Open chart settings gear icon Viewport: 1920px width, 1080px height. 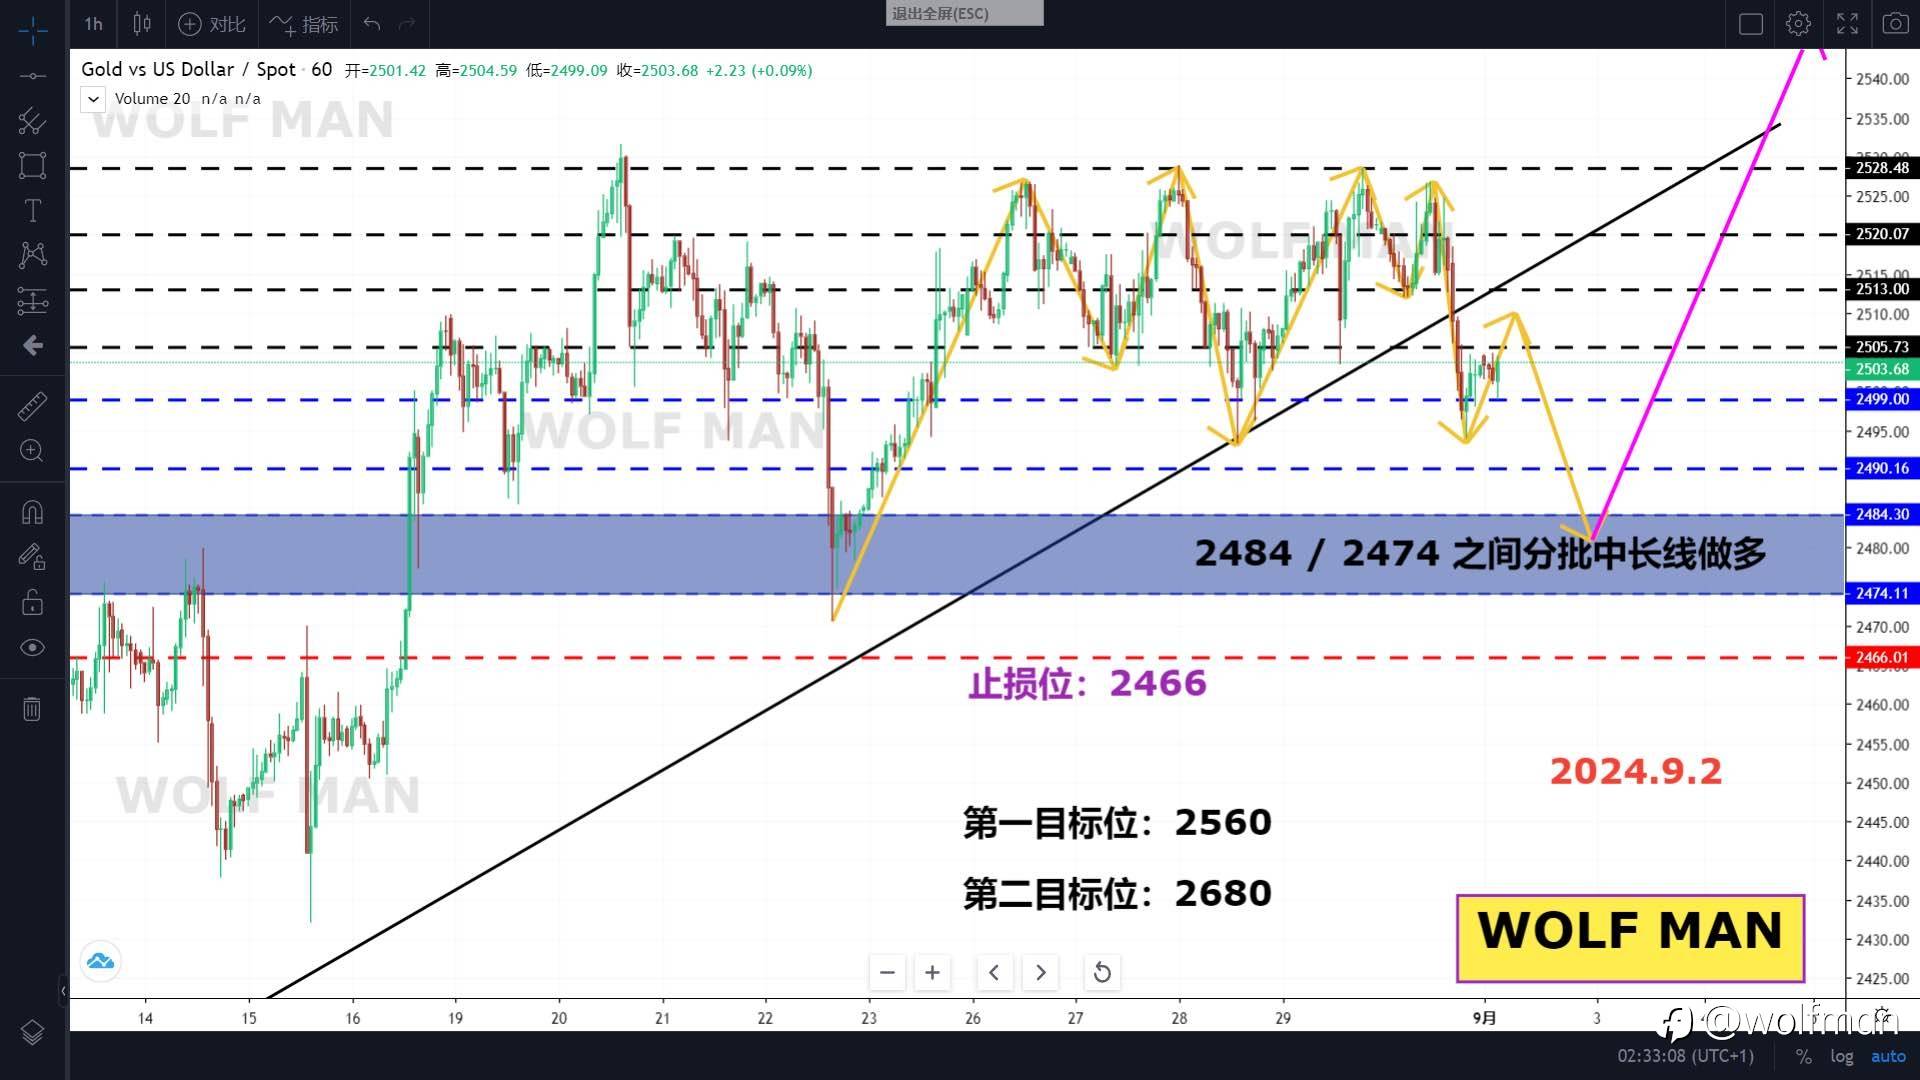[1798, 24]
